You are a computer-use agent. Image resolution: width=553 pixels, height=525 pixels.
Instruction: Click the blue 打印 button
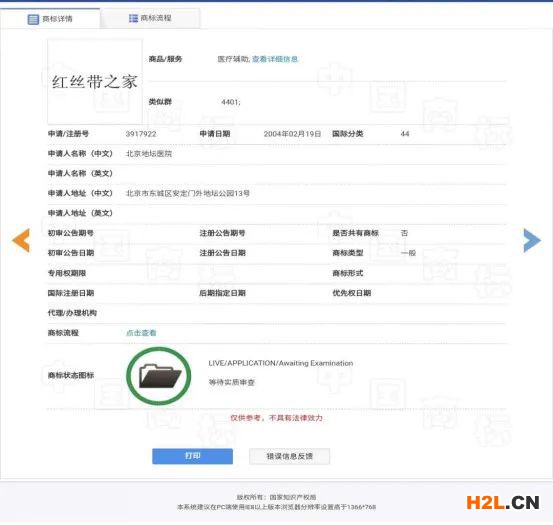tap(192, 456)
